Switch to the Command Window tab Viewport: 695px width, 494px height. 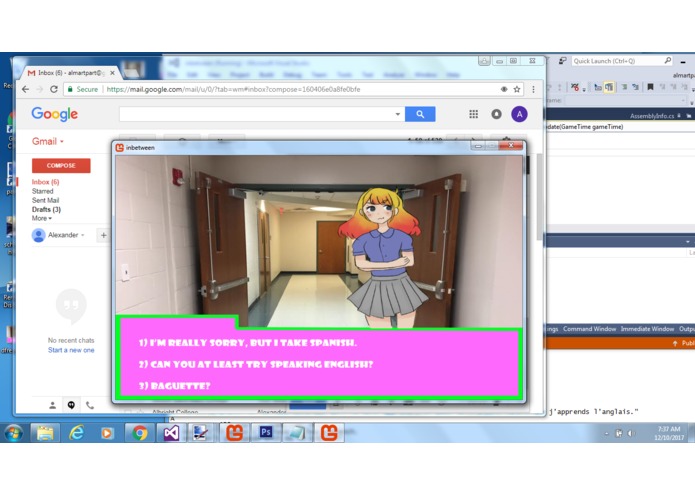pyautogui.click(x=589, y=329)
